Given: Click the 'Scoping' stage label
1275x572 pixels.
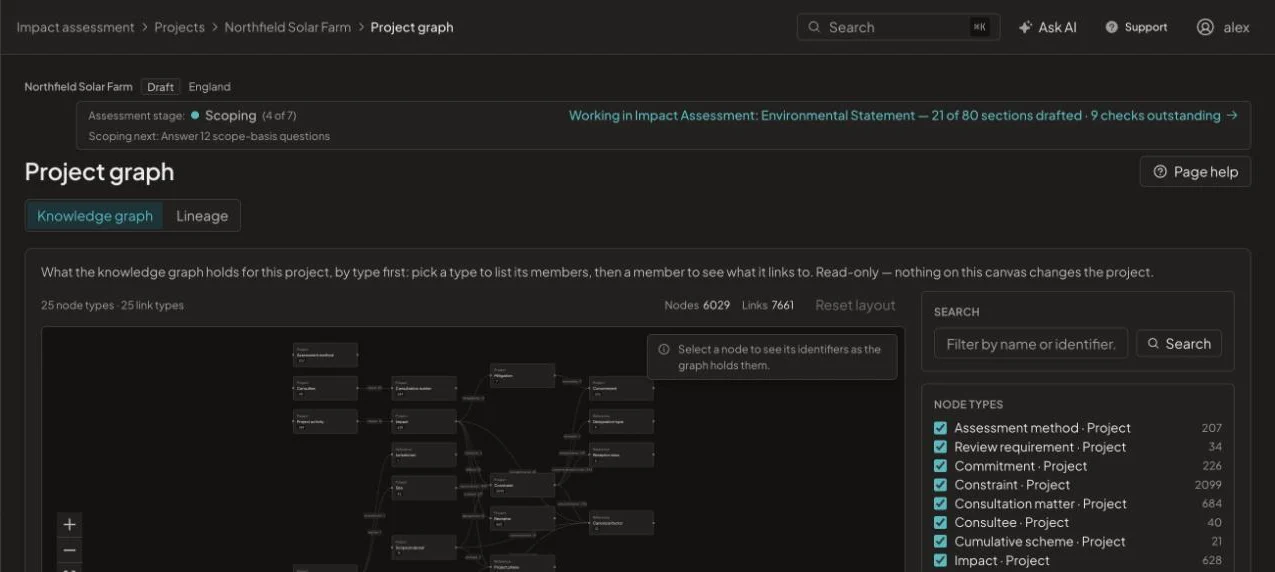Looking at the screenshot, I should [x=231, y=116].
